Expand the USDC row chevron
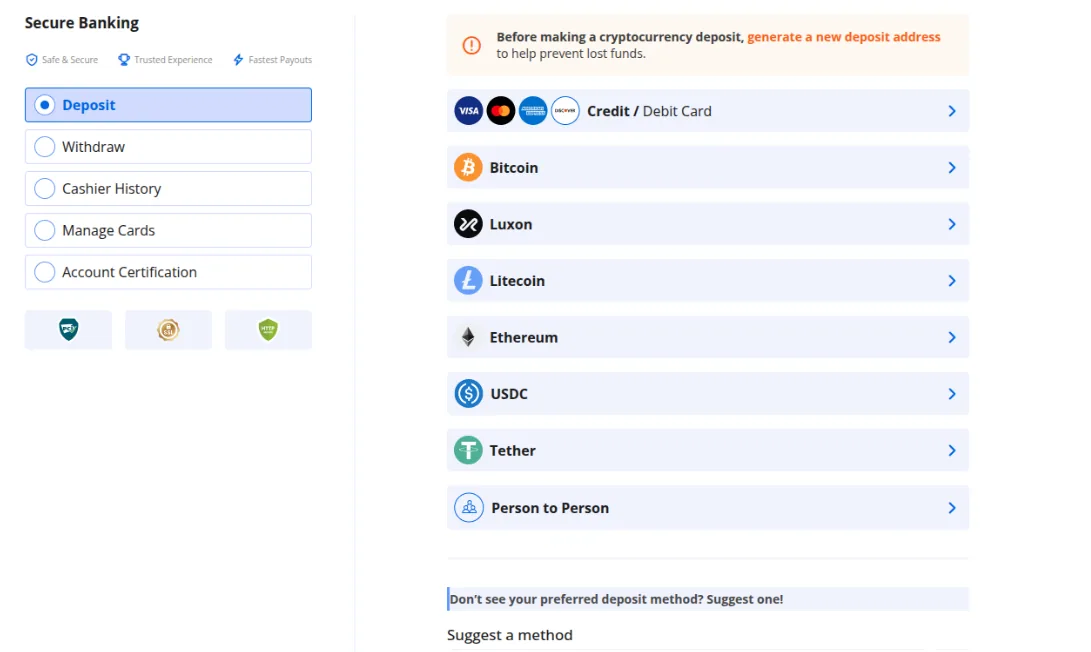Image resolution: width=1091 pixels, height=652 pixels. [952, 394]
